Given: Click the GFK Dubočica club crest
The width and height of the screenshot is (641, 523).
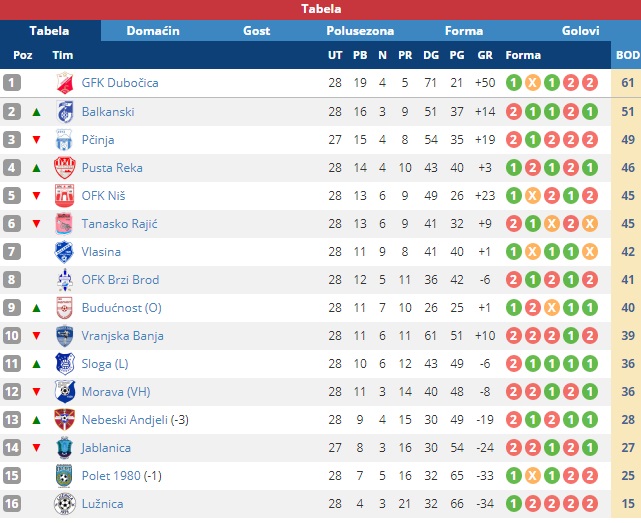Looking at the screenshot, I should [x=64, y=83].
